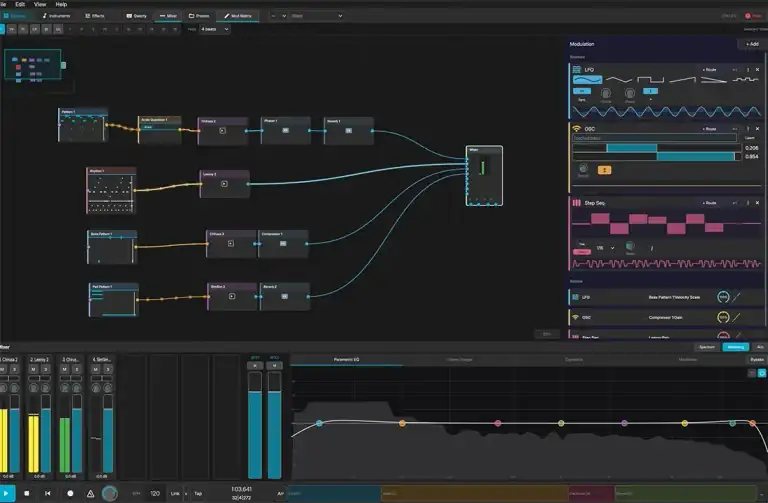
Task: Select the random stepped waveform for the LFO
Action: [745, 79]
